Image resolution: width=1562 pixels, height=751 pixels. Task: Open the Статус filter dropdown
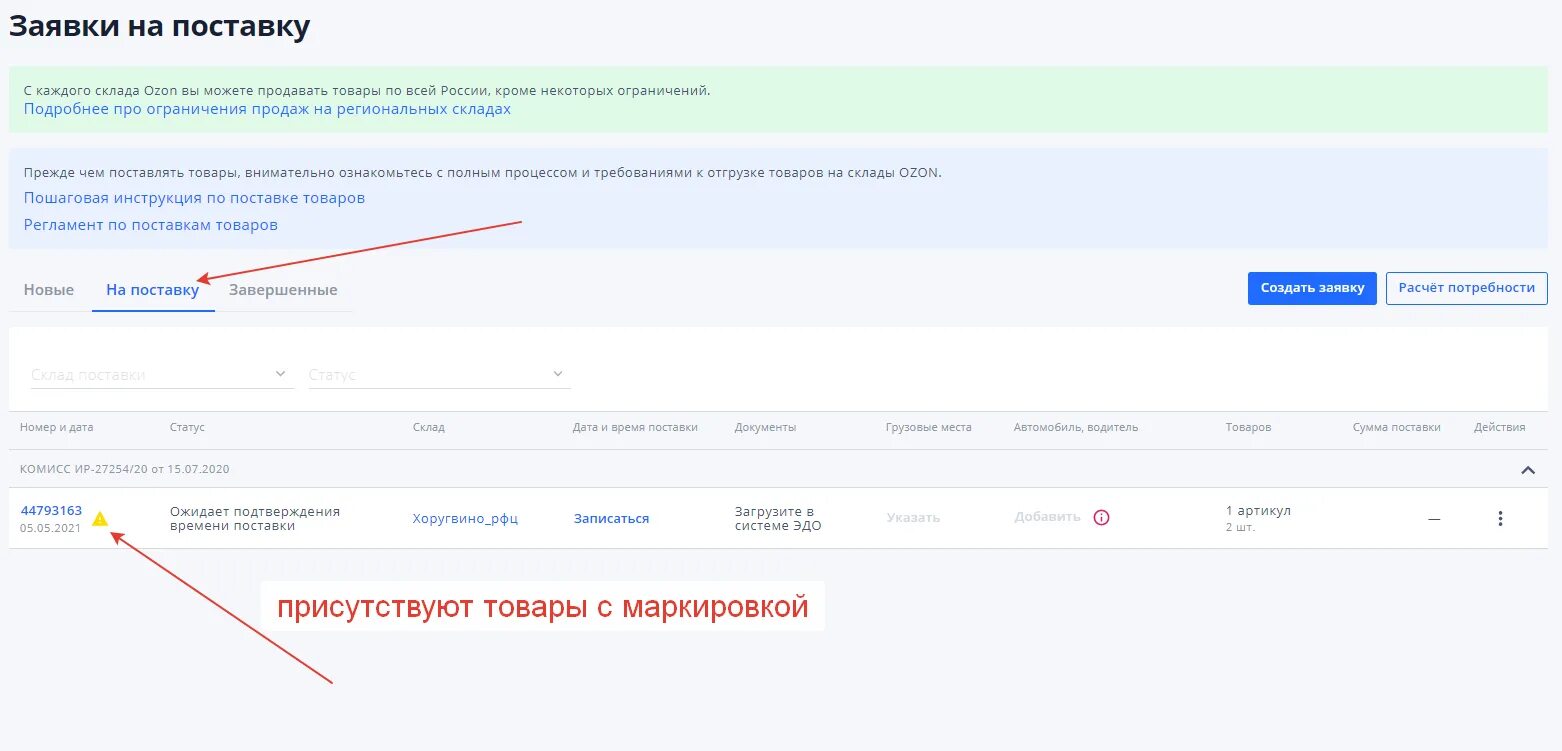point(439,374)
